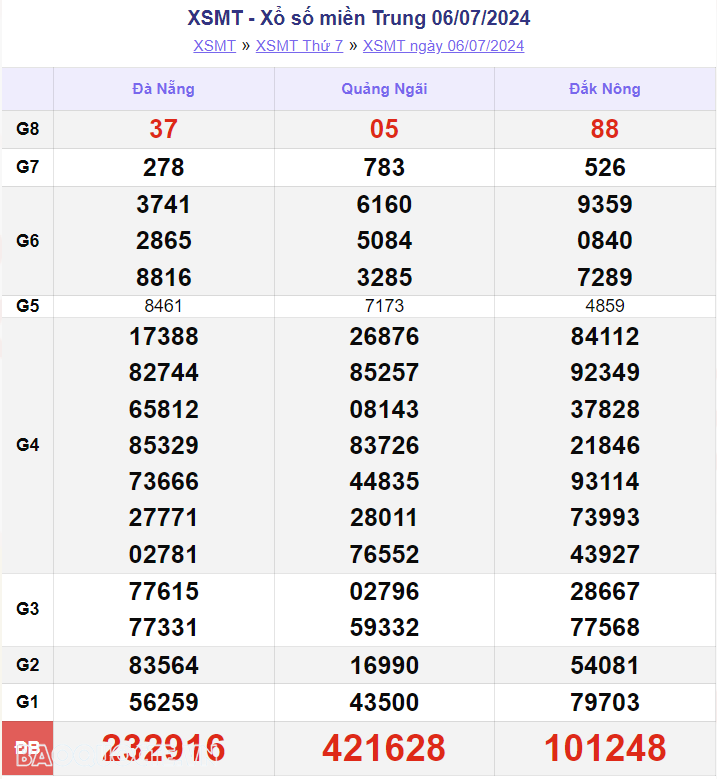Click the G8 row label

28,129
